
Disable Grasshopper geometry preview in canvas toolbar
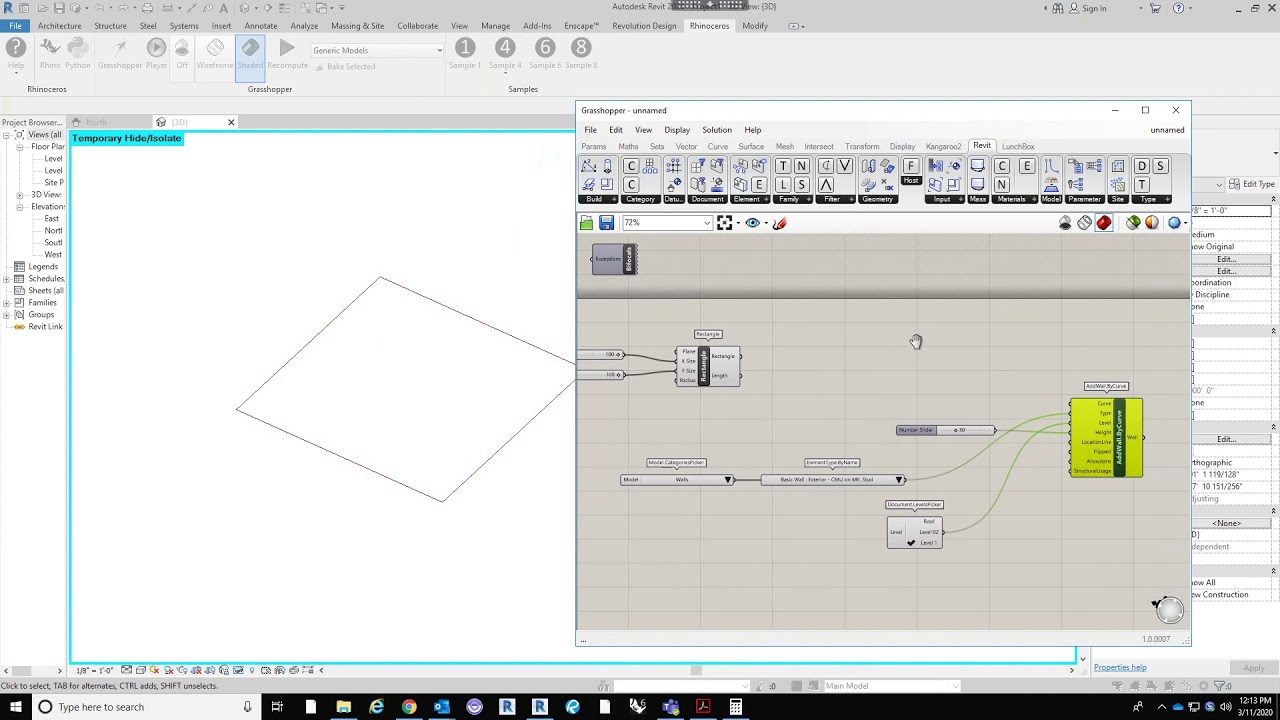pos(1065,223)
